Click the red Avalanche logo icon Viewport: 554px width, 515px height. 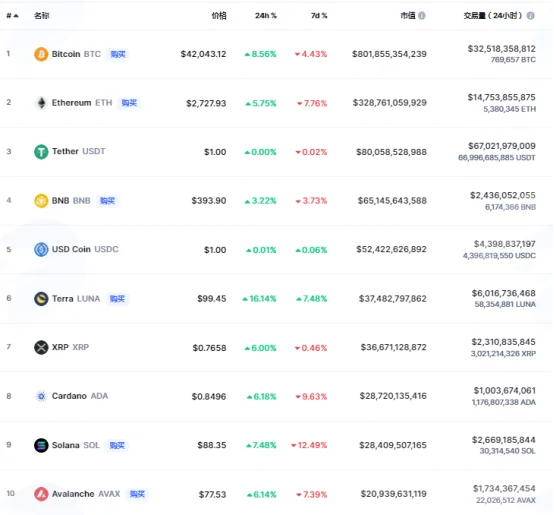[x=41, y=494]
